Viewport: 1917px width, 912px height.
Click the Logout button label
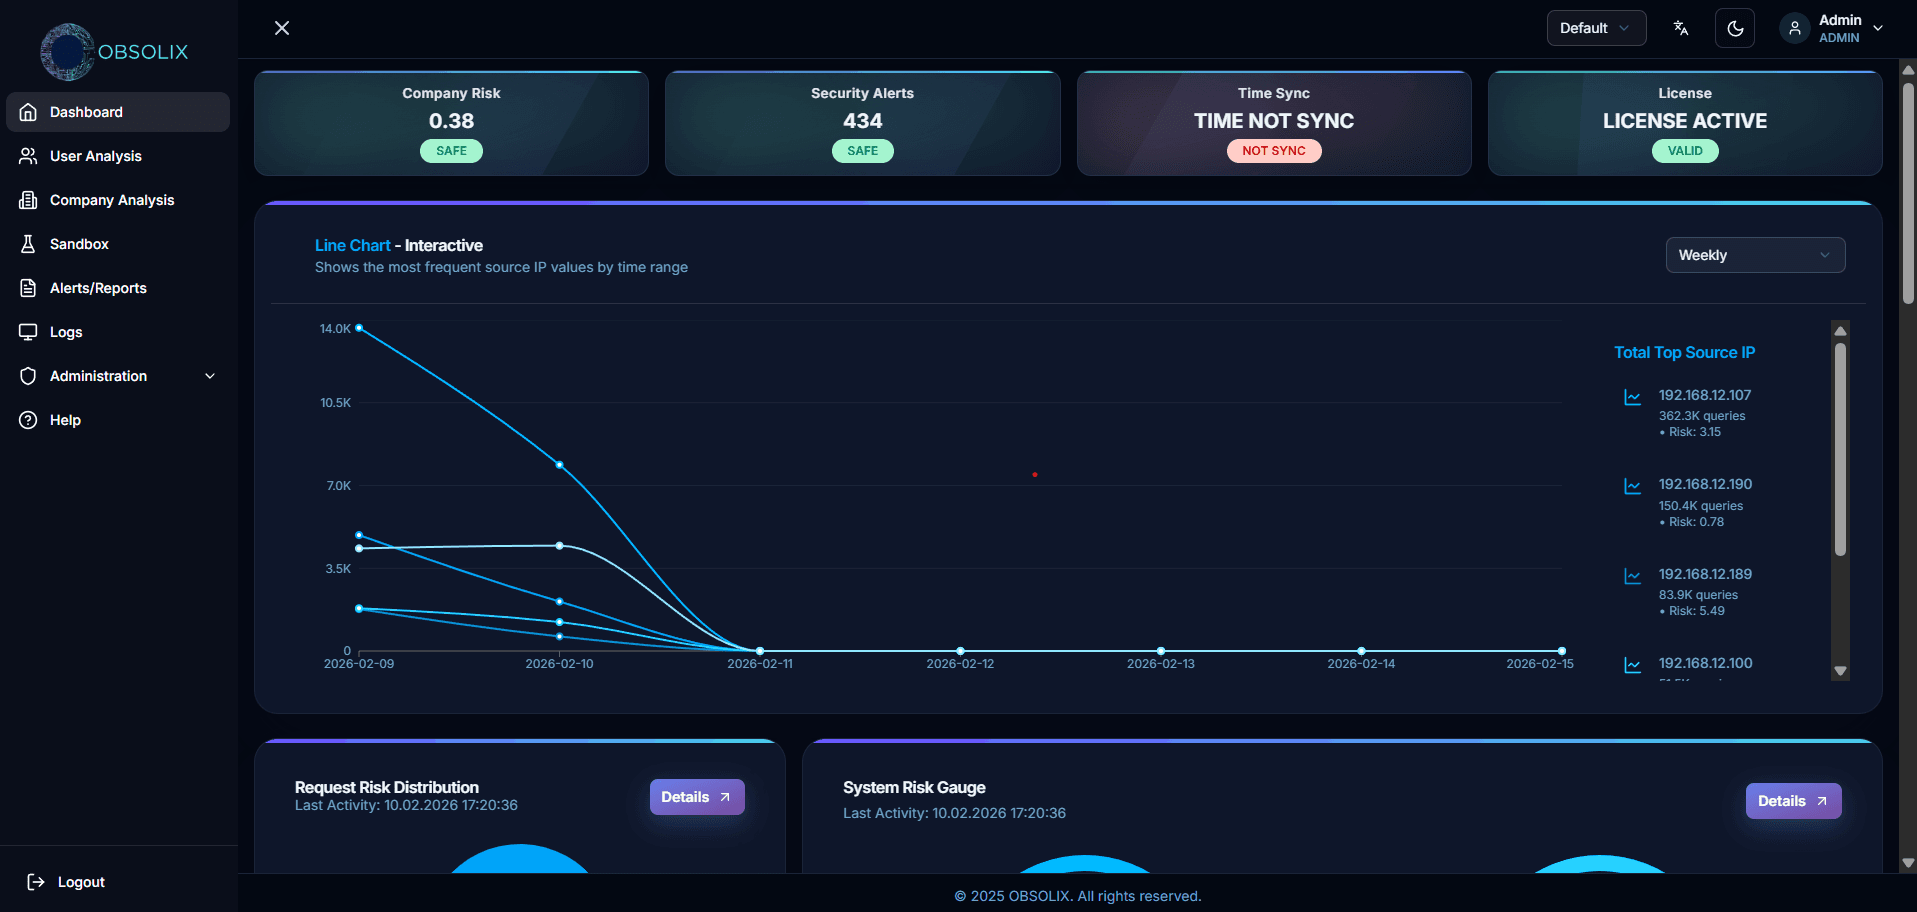(x=81, y=882)
